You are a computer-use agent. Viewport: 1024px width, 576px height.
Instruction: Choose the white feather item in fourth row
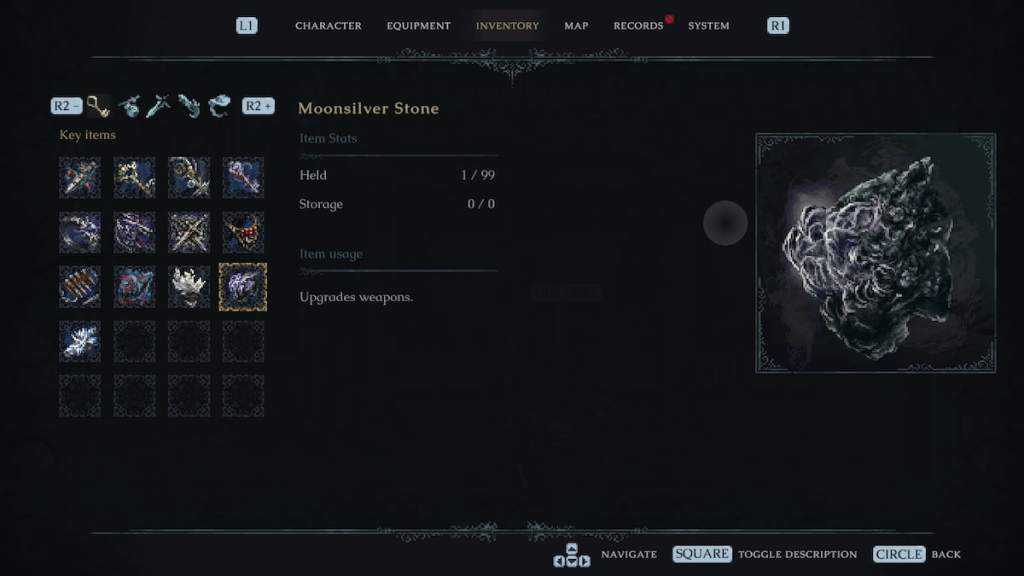click(x=80, y=341)
